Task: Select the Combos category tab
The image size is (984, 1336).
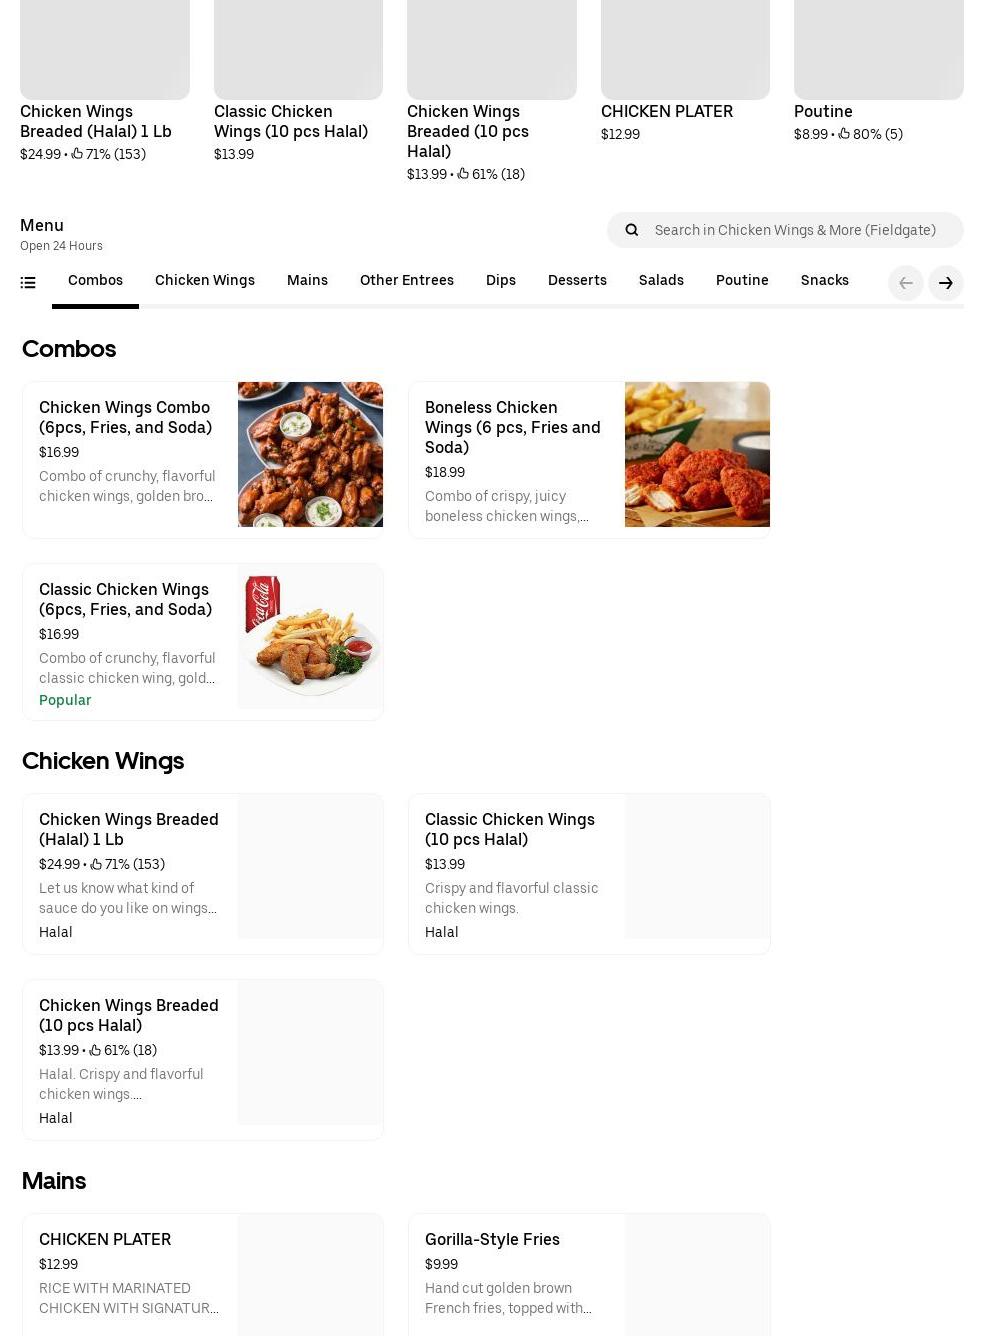Action: [95, 280]
